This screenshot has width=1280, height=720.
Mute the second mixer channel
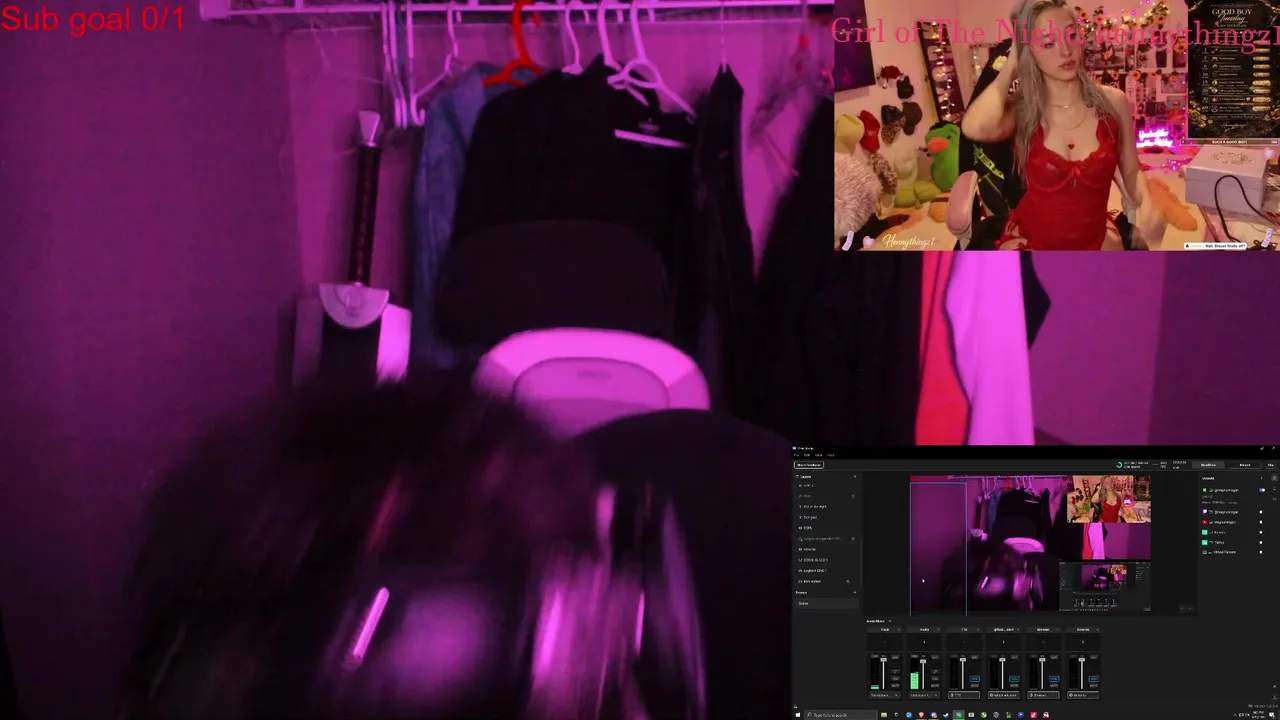[x=935, y=686]
